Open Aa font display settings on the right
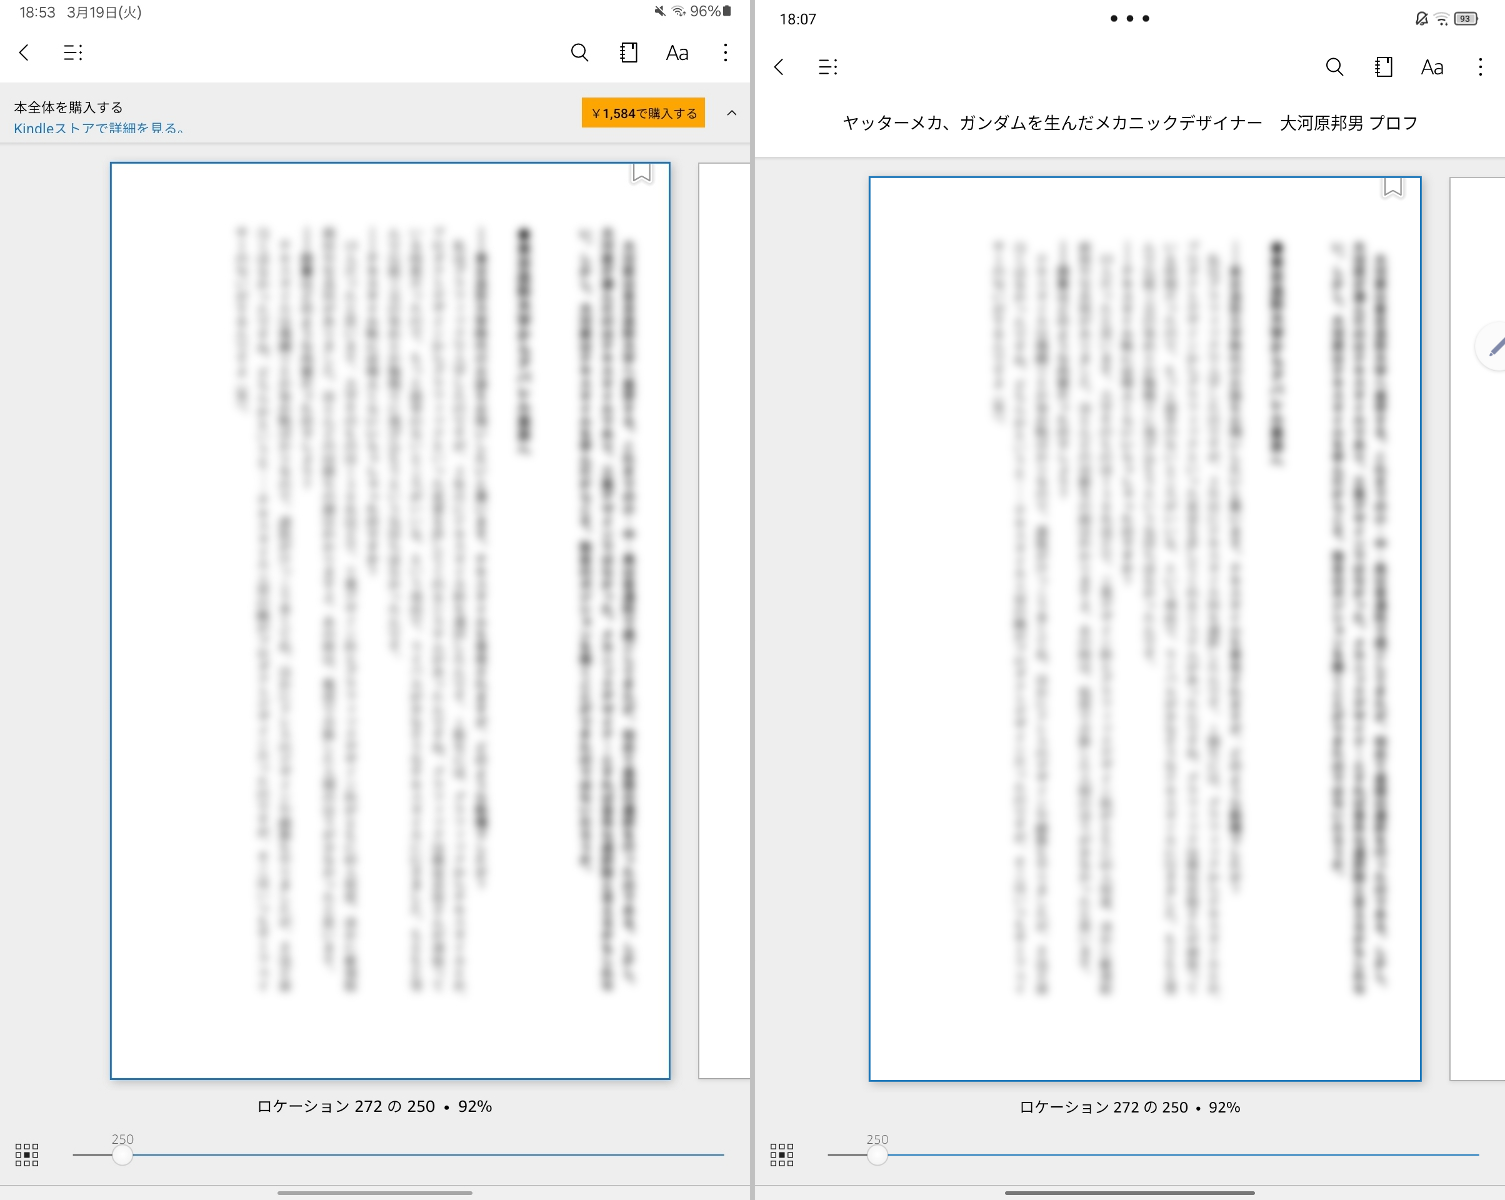The height and width of the screenshot is (1200, 1505). pyautogui.click(x=1431, y=67)
